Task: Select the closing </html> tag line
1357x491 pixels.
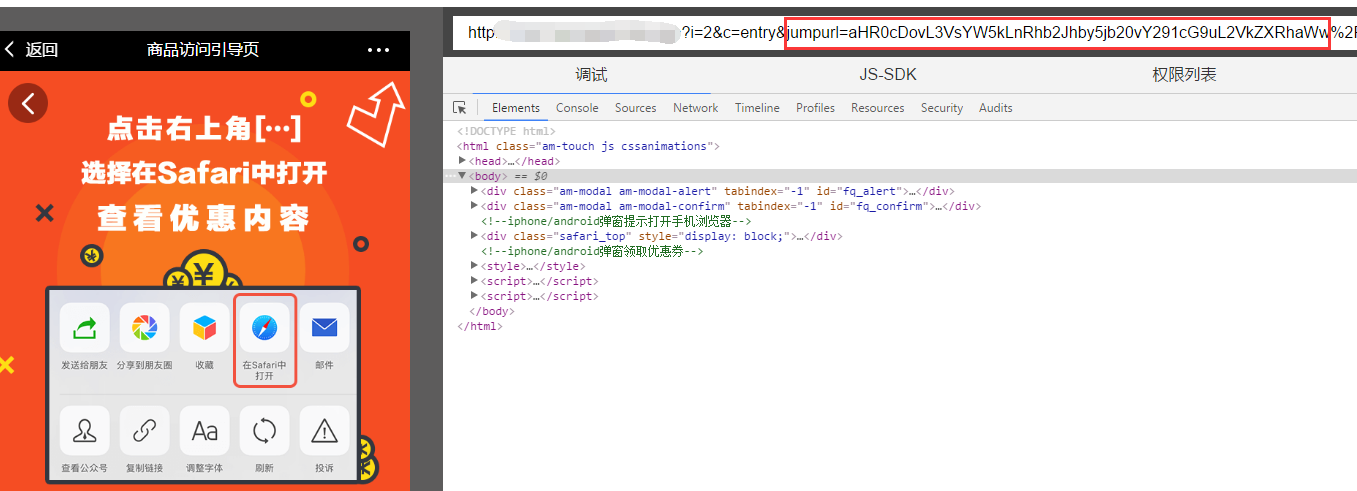Action: click(x=480, y=326)
